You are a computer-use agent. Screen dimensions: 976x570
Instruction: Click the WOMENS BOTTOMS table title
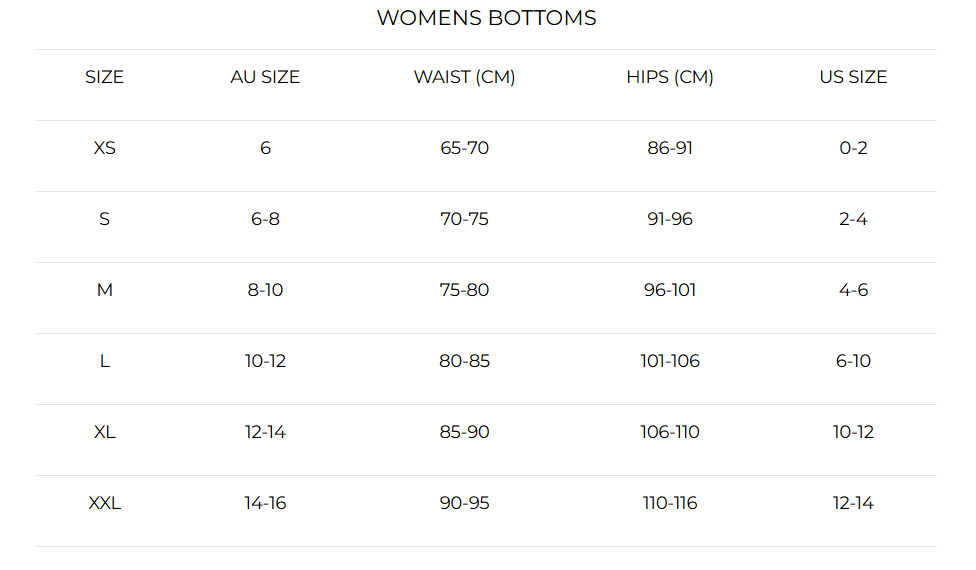(x=486, y=18)
